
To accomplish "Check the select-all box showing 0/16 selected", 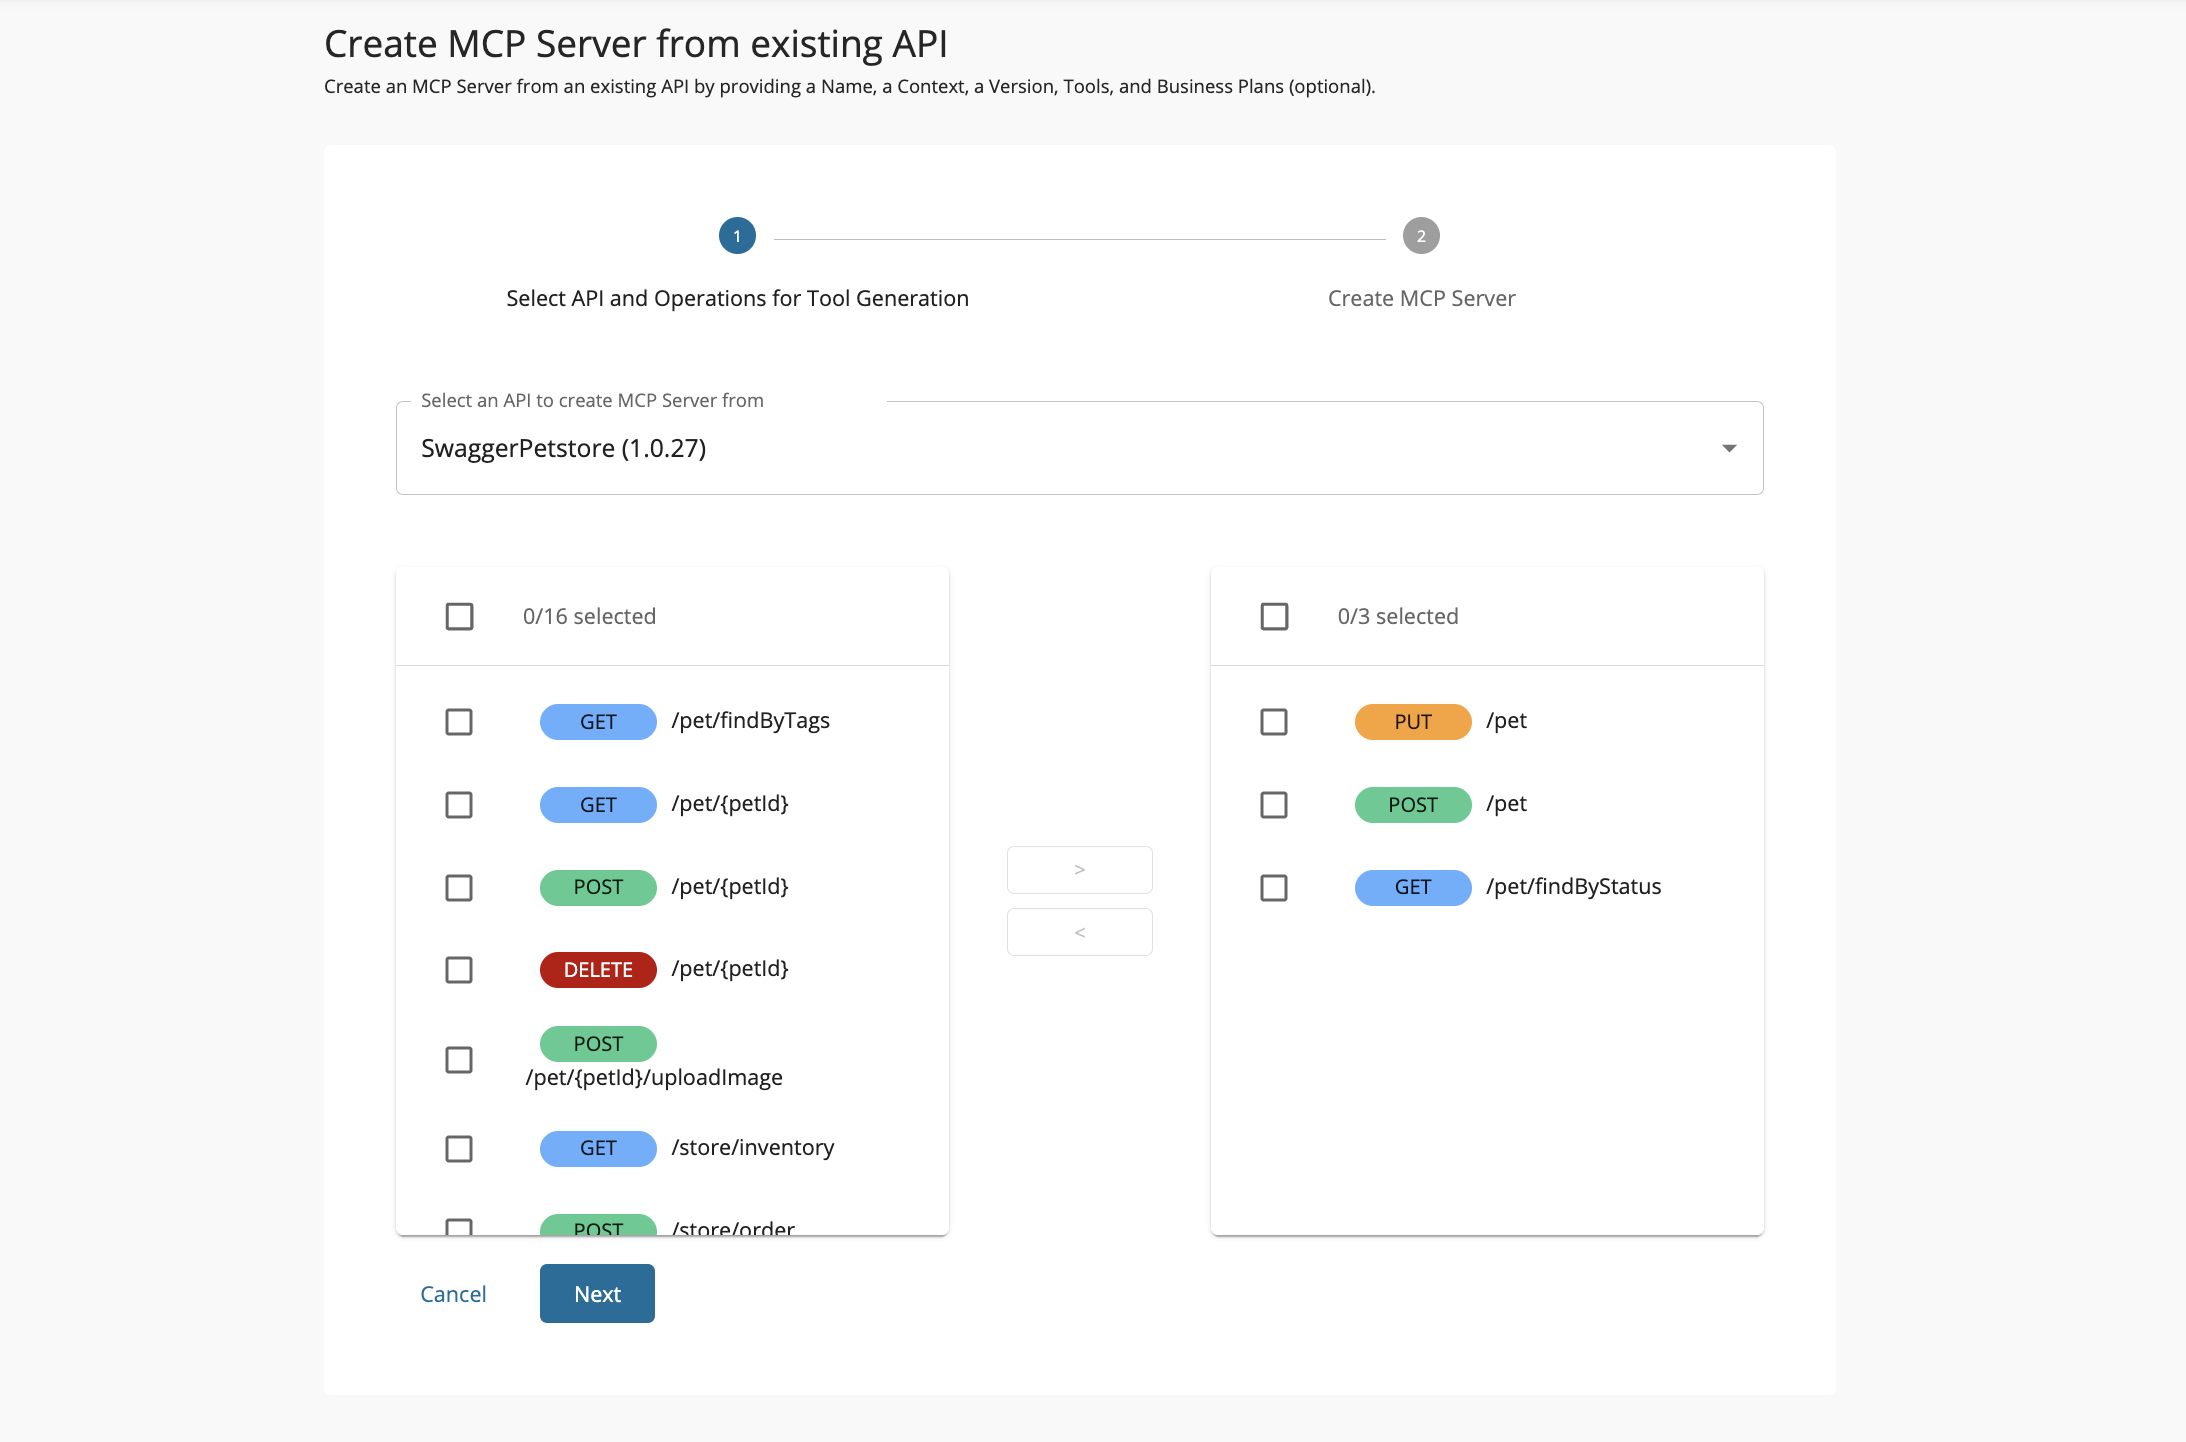I will 459,616.
